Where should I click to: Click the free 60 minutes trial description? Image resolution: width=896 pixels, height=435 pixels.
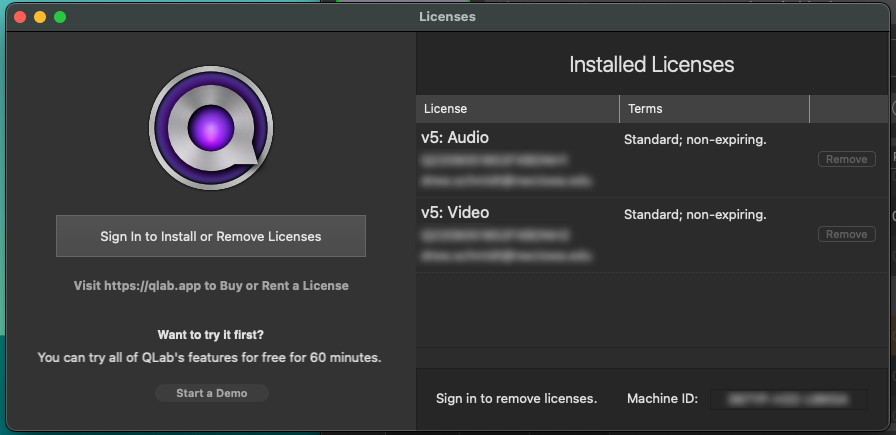(209, 358)
